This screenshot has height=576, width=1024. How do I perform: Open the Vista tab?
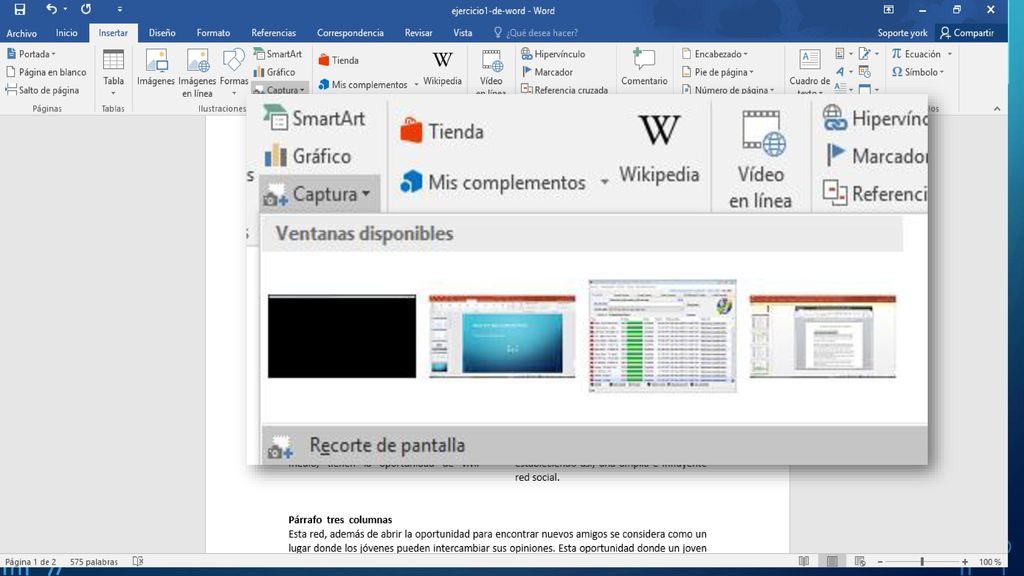[x=462, y=33]
